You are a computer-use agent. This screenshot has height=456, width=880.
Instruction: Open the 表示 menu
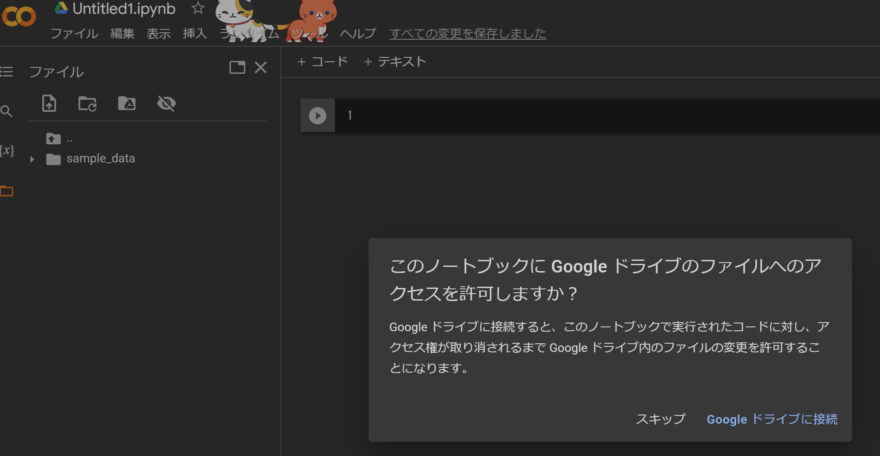tap(158, 34)
